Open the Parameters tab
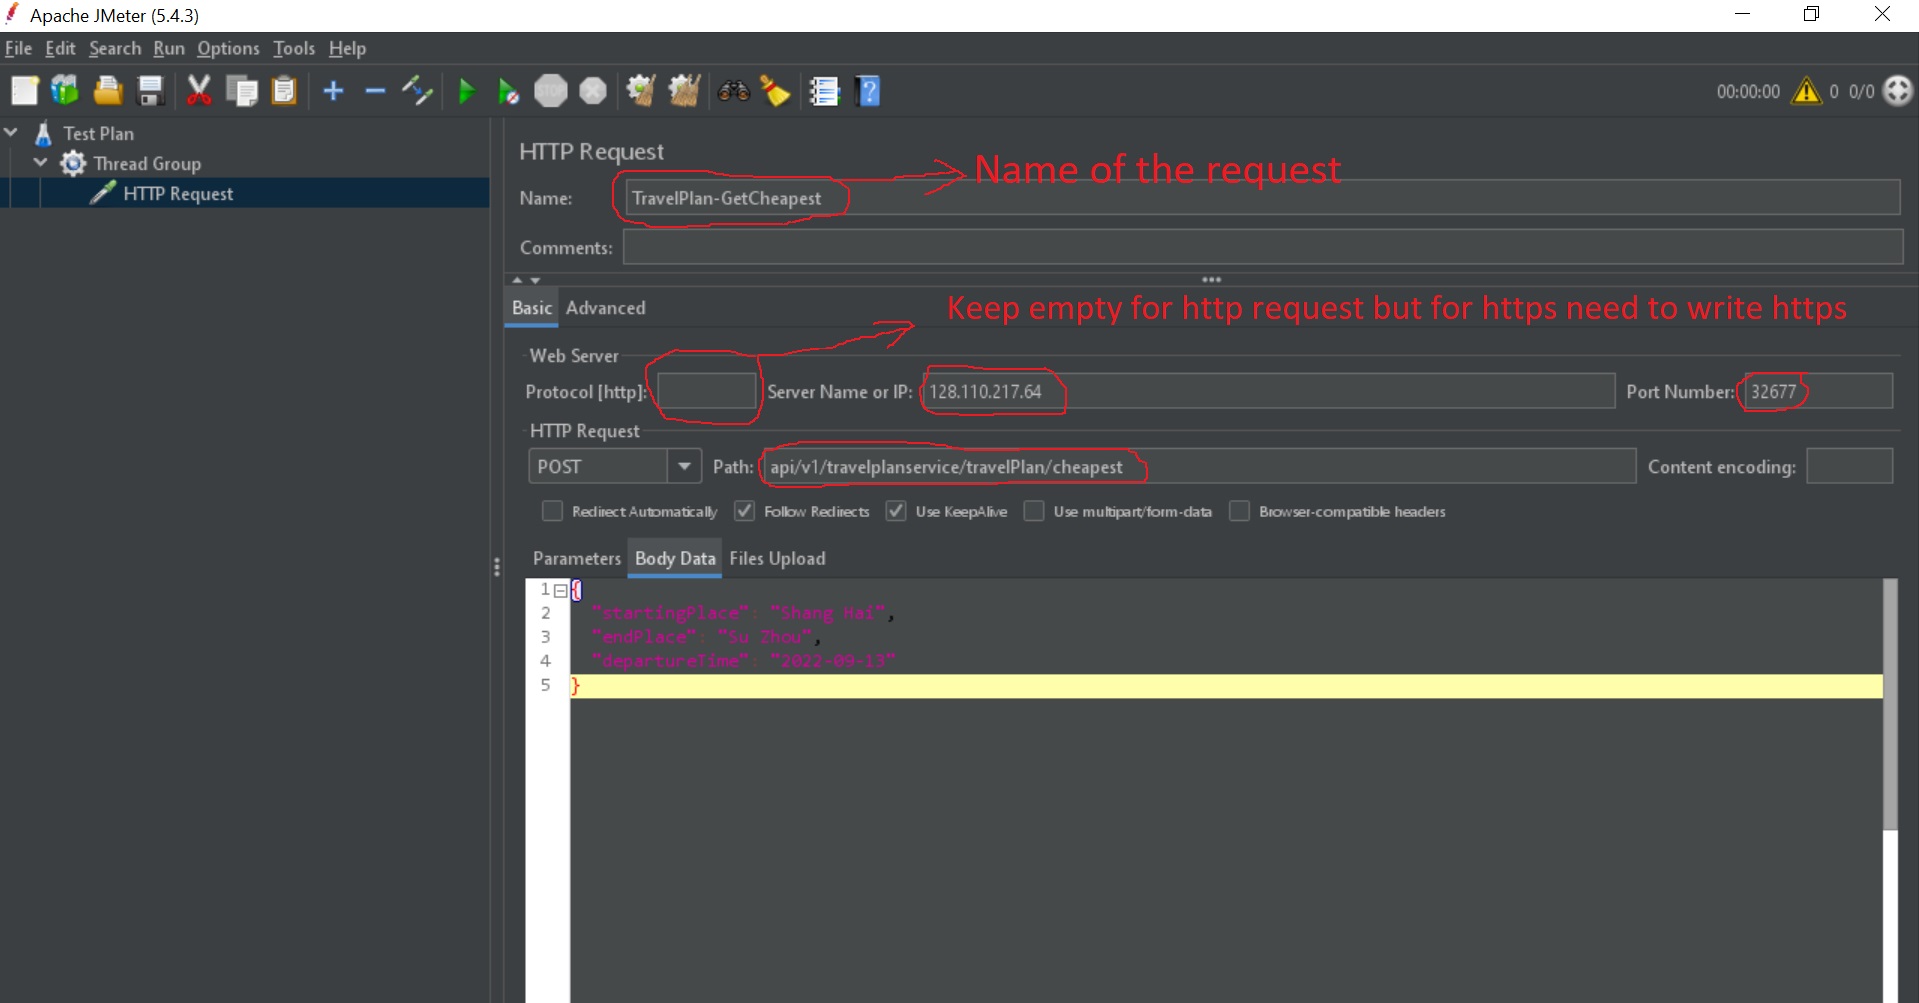The height and width of the screenshot is (1003, 1919). [x=576, y=558]
